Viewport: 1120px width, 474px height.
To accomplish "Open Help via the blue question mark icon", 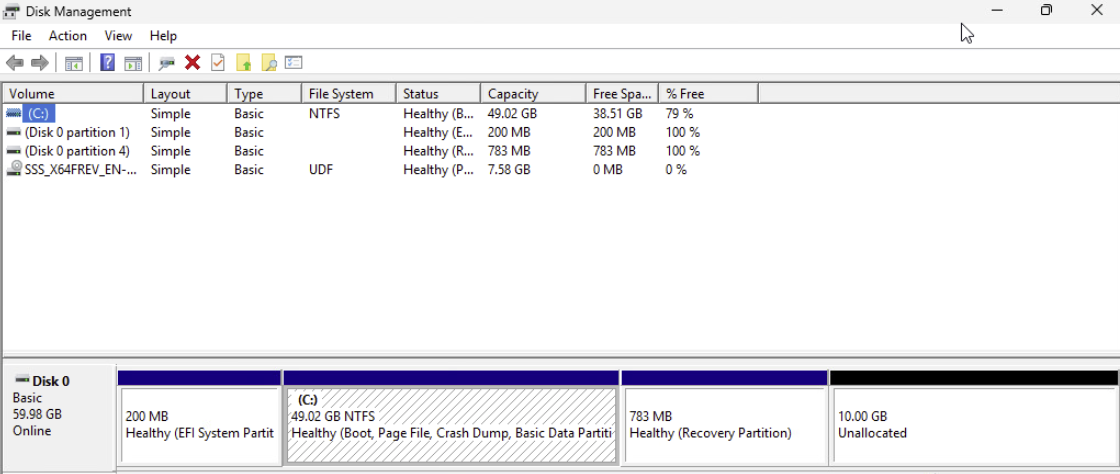I will (108, 63).
